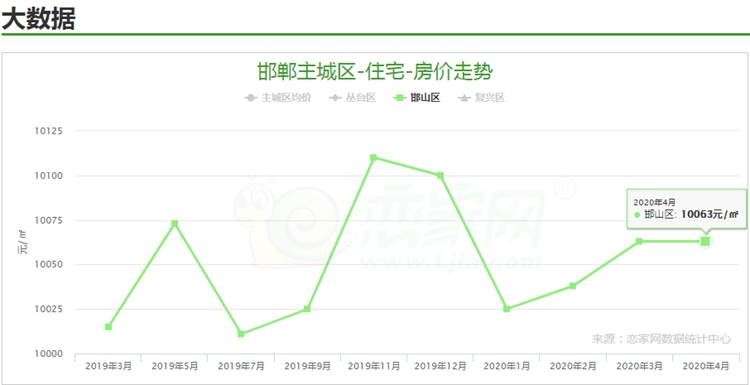Click the 2019年3月 data point marker

point(109,327)
